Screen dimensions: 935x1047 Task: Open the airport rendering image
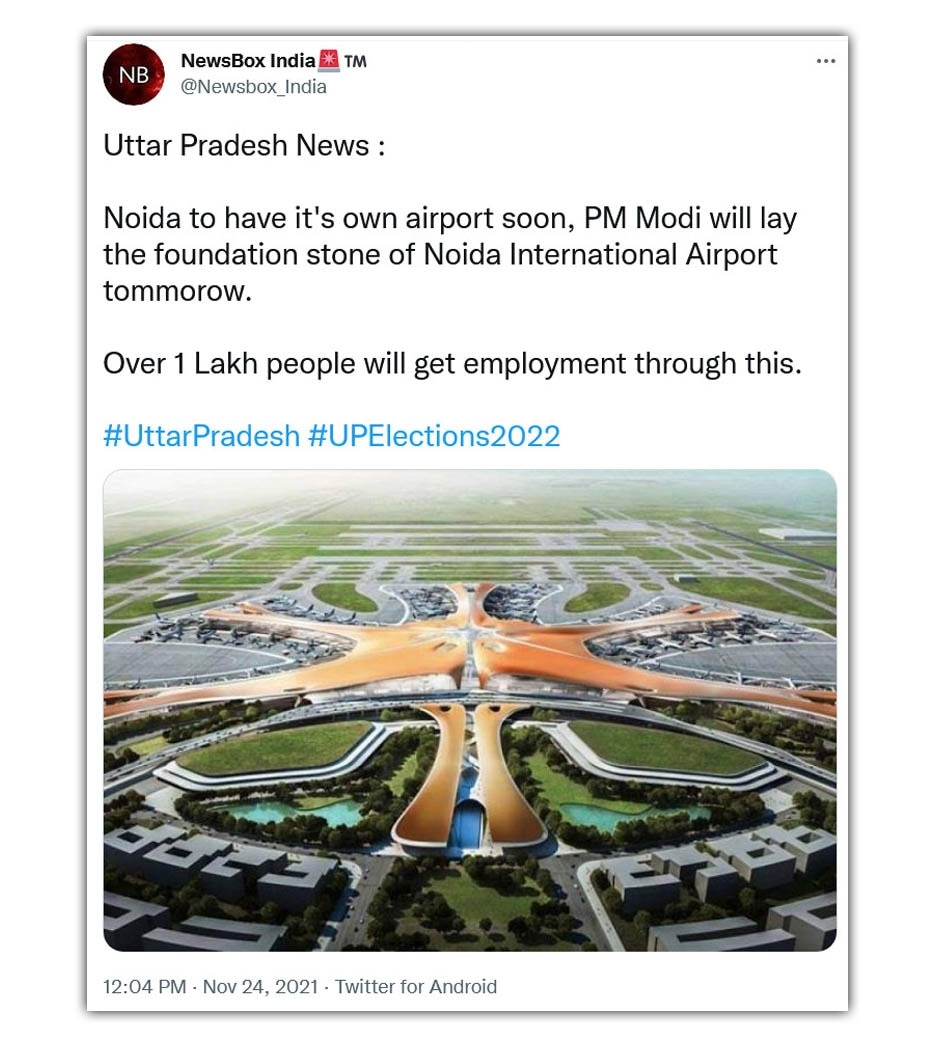(470, 710)
